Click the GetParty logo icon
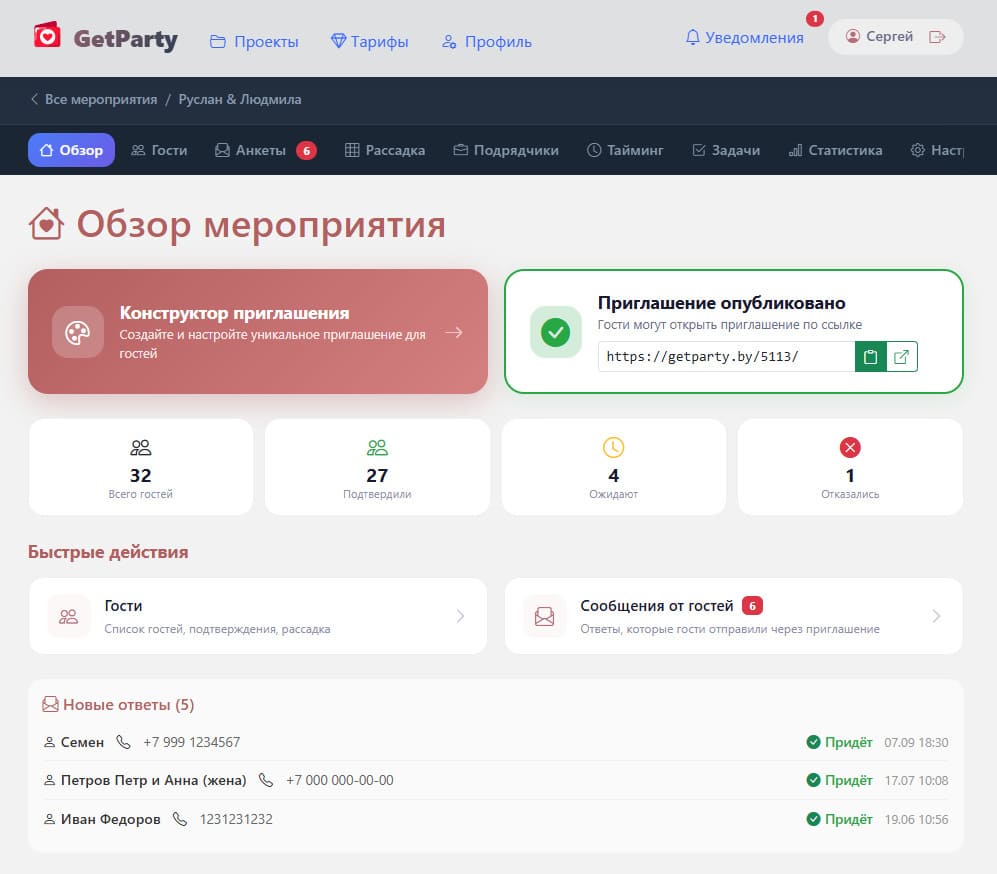 47,35
